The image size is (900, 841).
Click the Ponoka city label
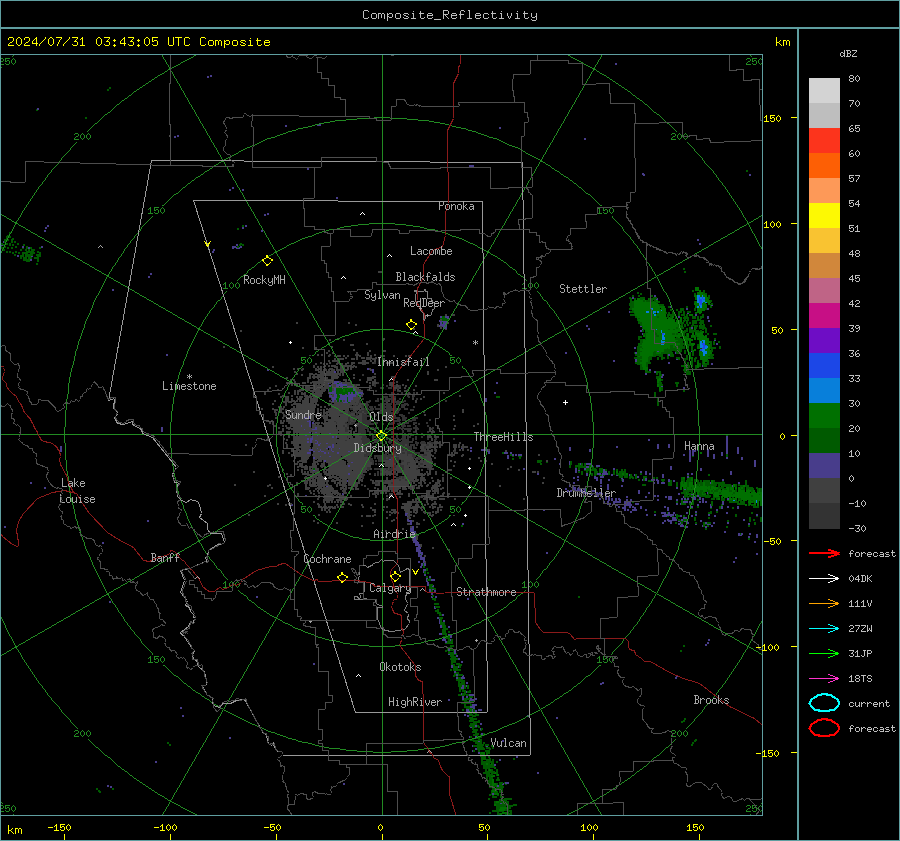click(456, 206)
